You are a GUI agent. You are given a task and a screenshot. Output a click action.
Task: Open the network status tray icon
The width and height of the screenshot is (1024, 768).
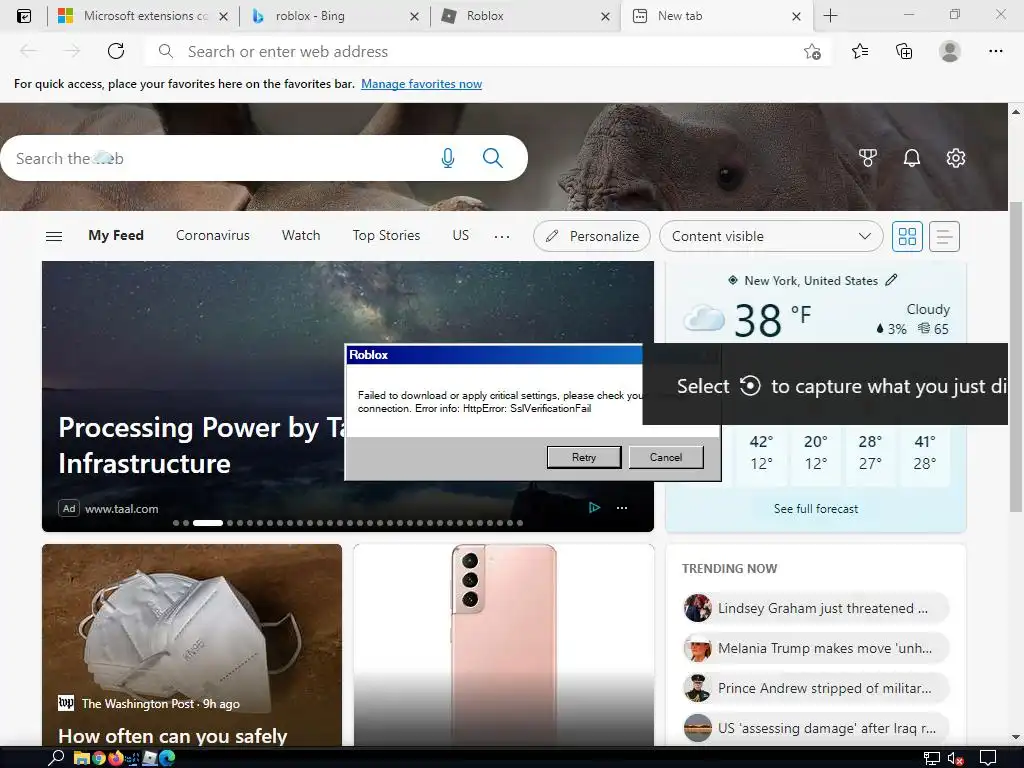[x=931, y=758]
